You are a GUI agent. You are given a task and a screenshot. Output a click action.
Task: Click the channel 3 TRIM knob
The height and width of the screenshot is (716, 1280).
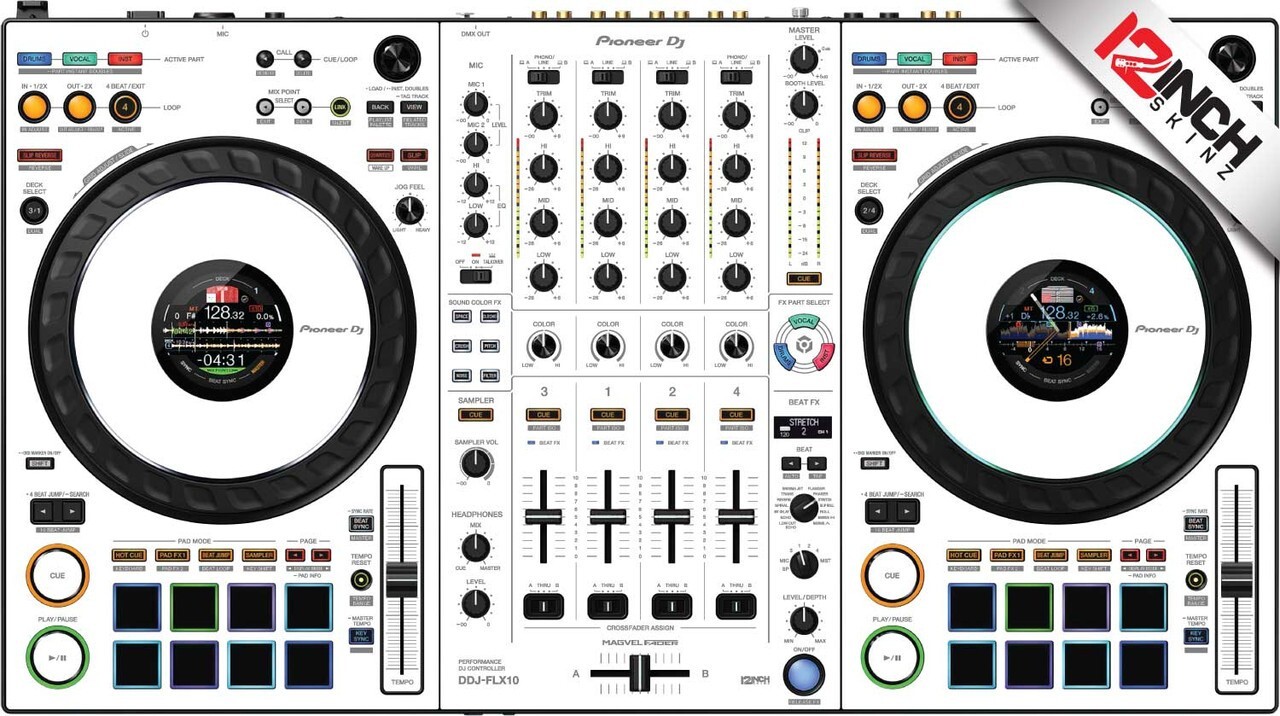(x=544, y=117)
